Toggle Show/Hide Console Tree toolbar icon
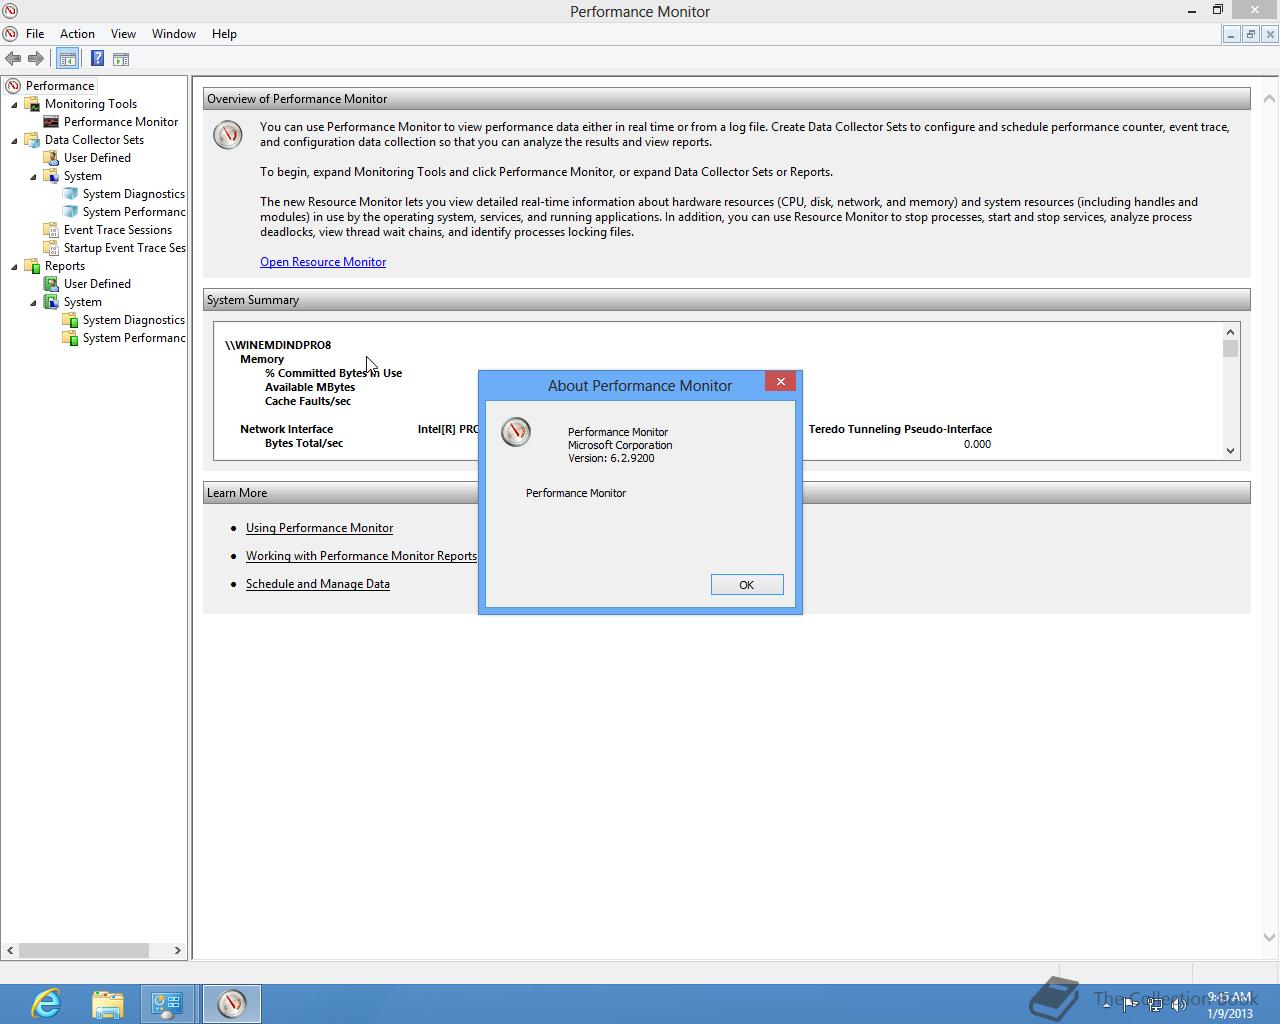This screenshot has height=1024, width=1280. tap(67, 59)
